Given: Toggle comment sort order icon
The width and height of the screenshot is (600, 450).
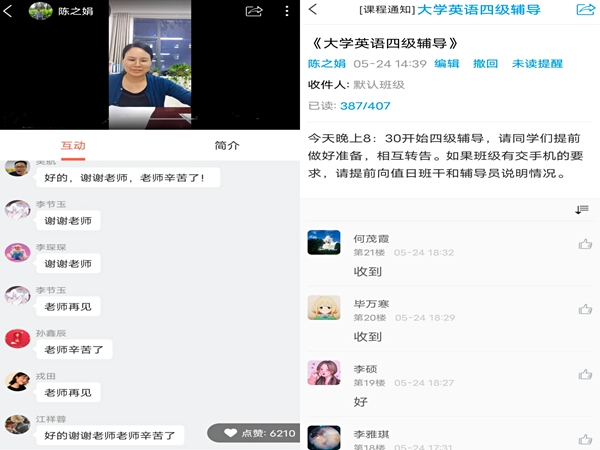Looking at the screenshot, I should coord(582,209).
